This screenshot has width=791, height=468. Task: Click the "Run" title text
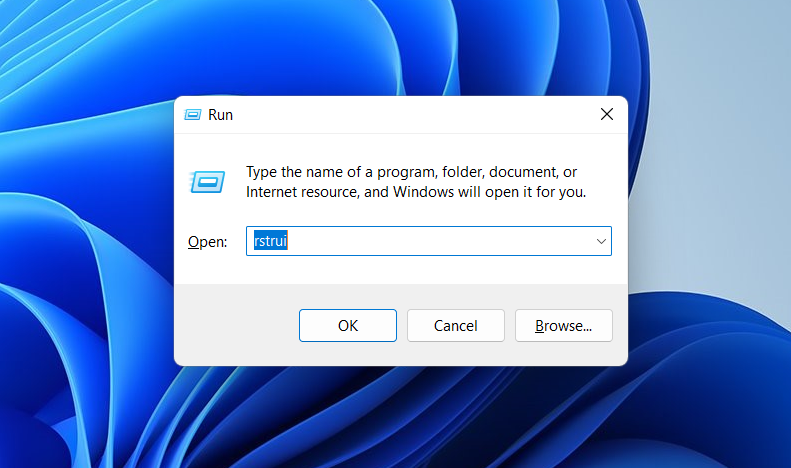pos(220,115)
